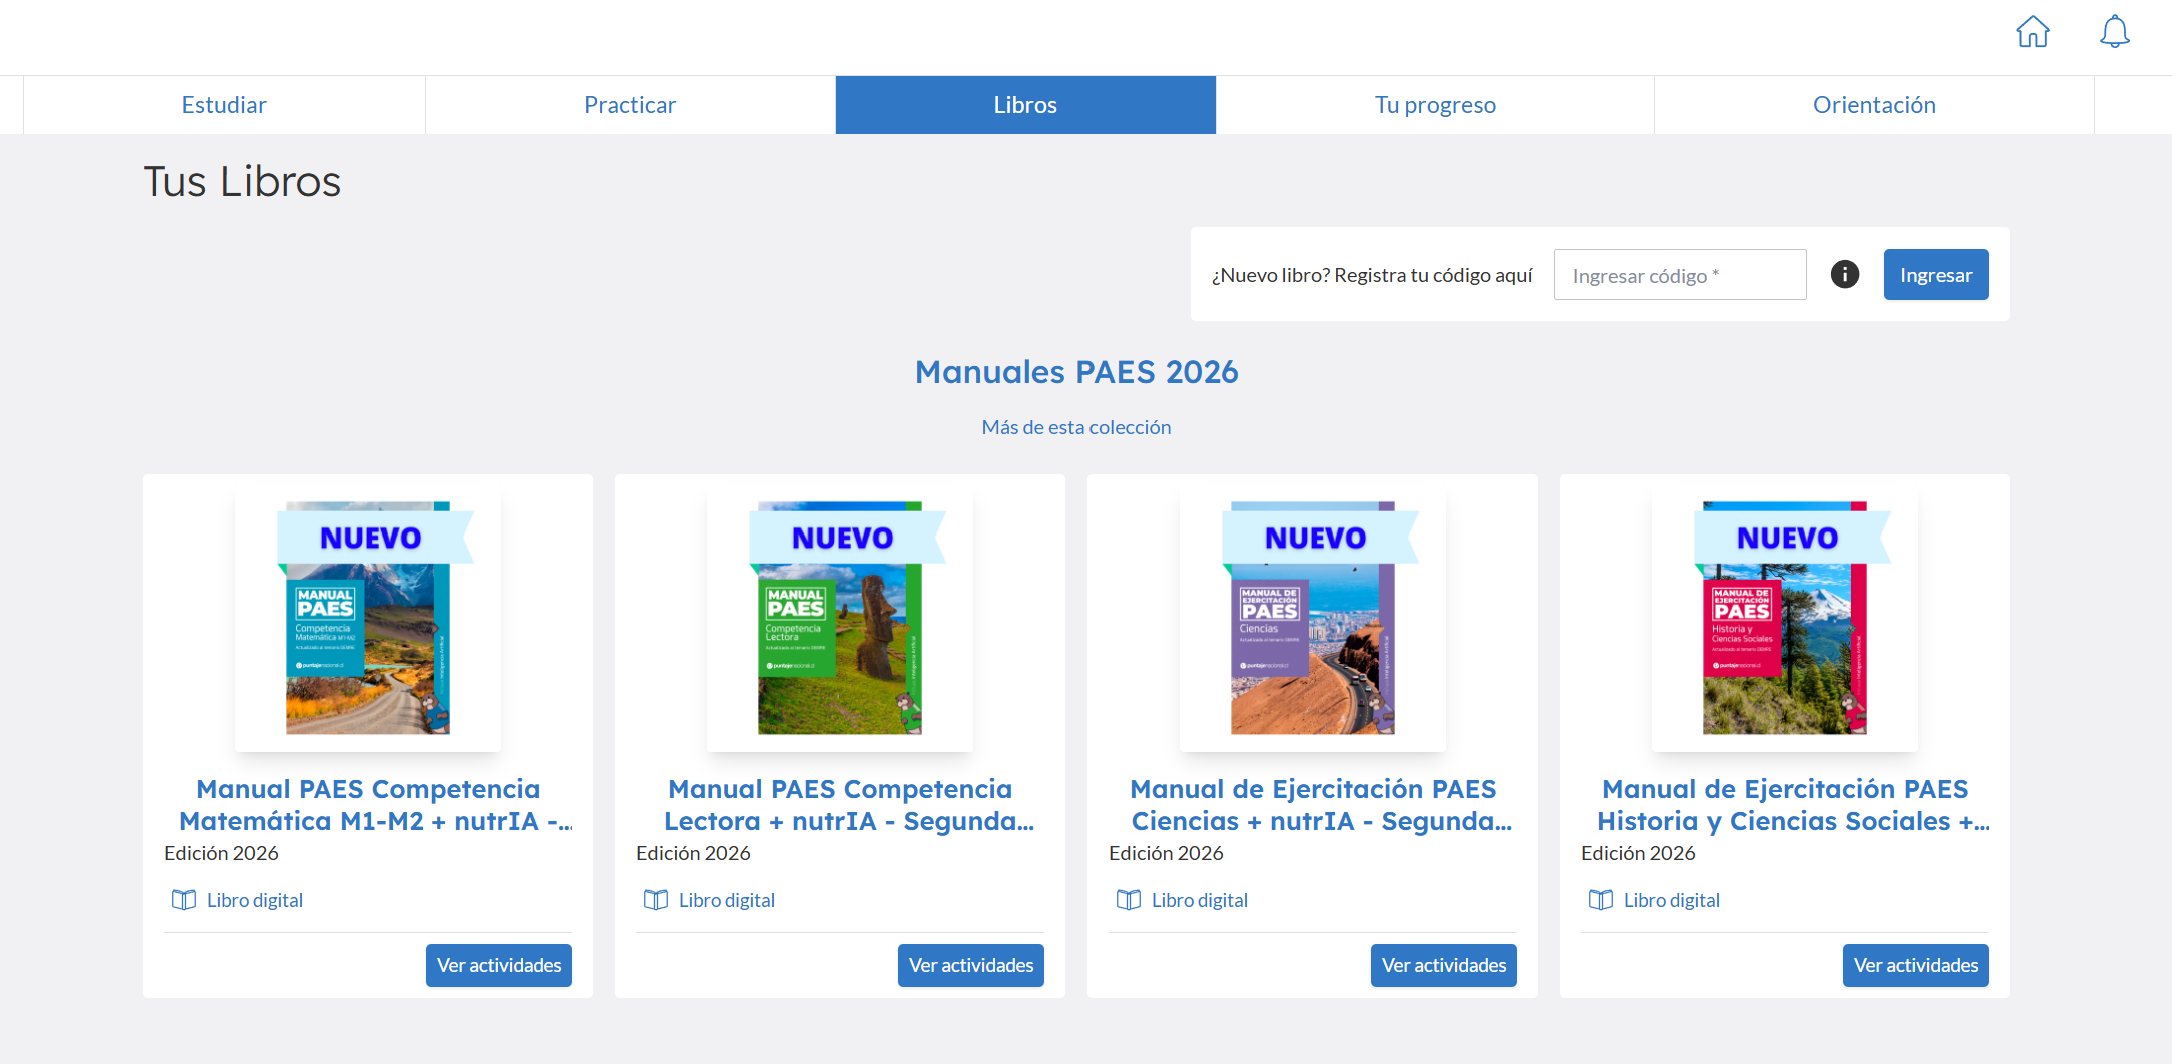Click the home icon in top bar
Image resolution: width=2172 pixels, height=1064 pixels.
pyautogui.click(x=2032, y=32)
